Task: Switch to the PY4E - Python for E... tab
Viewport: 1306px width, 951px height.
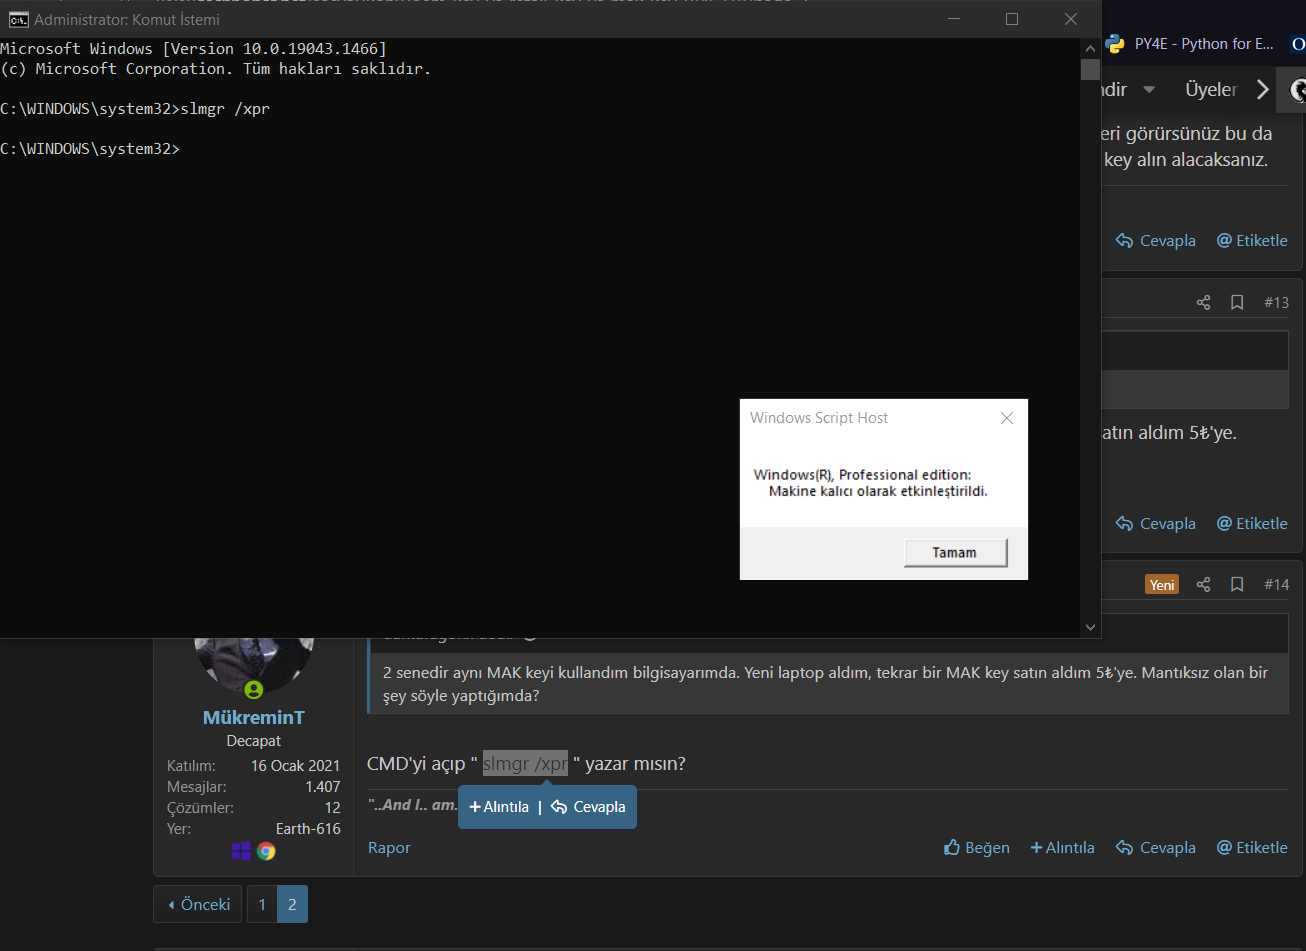Action: [1190, 44]
